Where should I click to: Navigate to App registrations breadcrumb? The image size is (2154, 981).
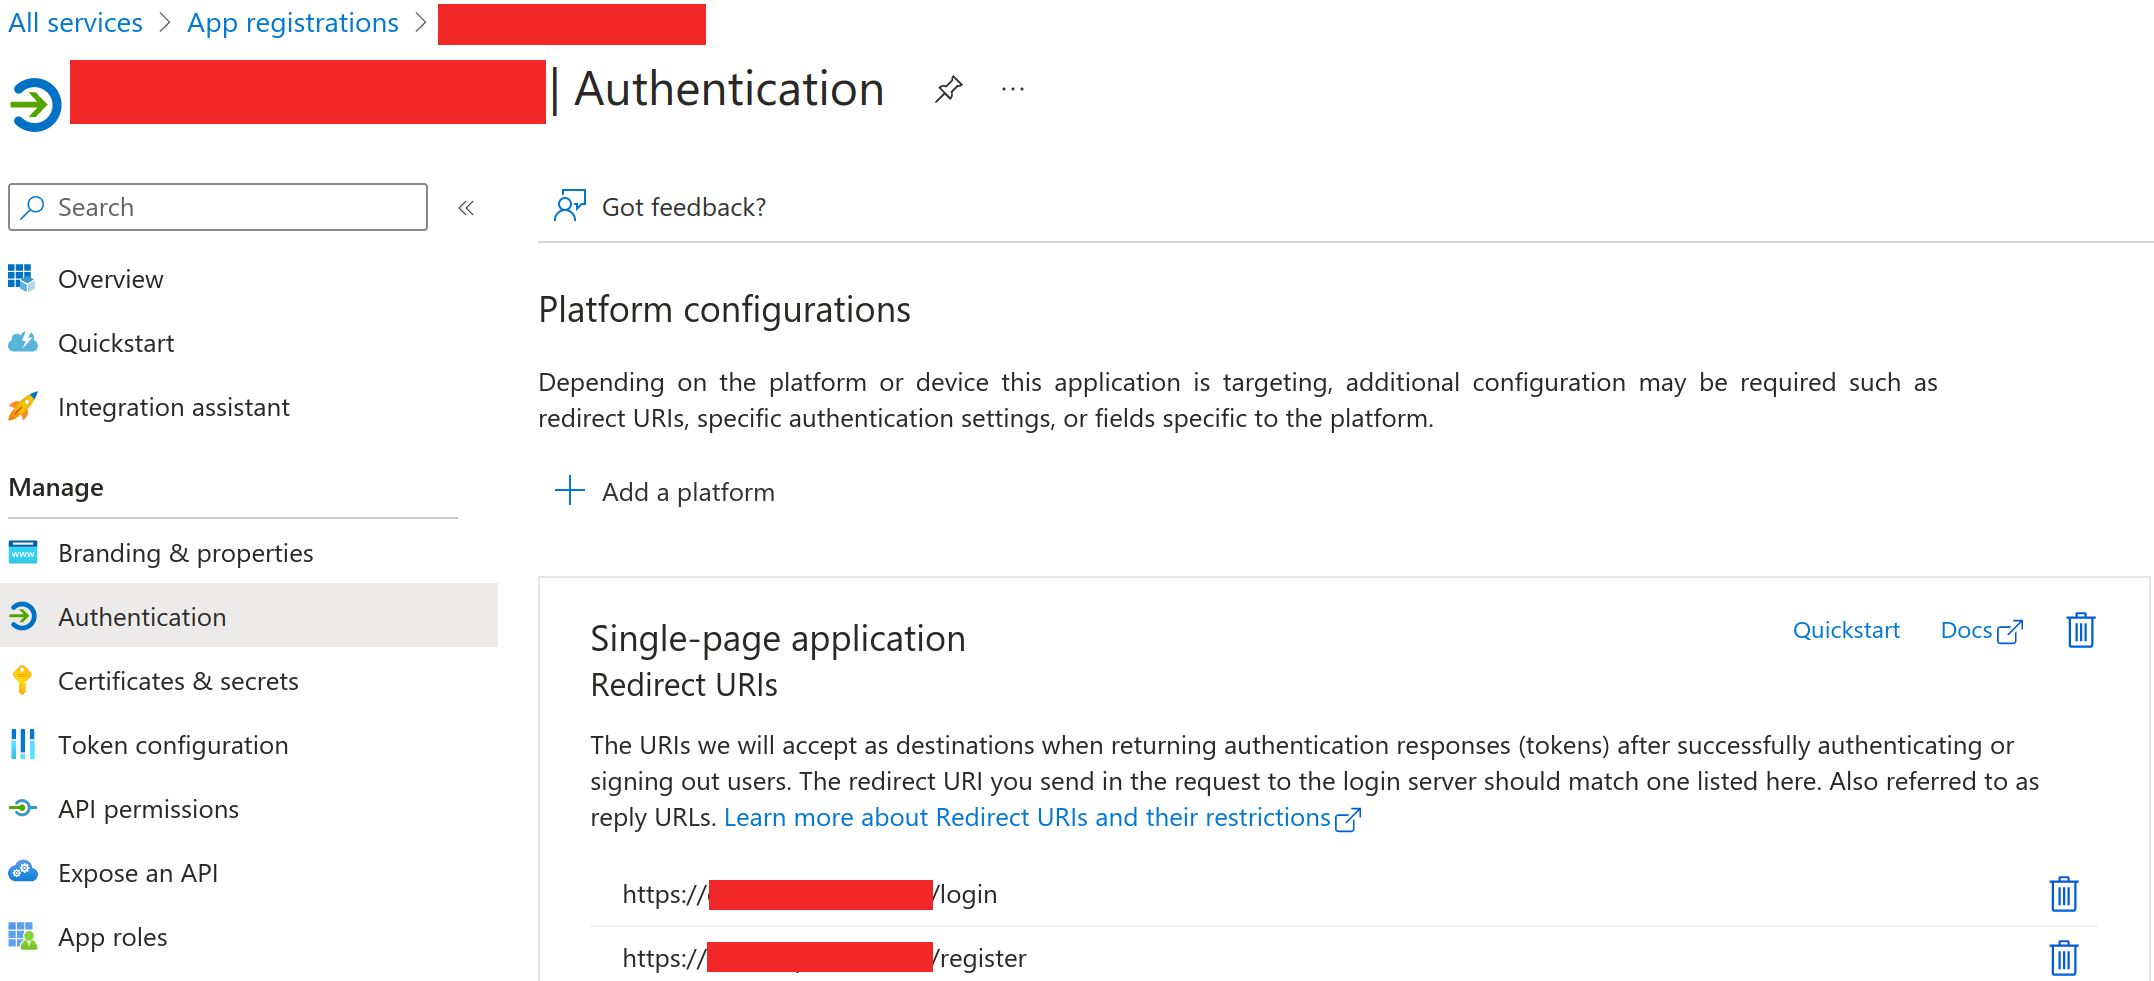(292, 22)
